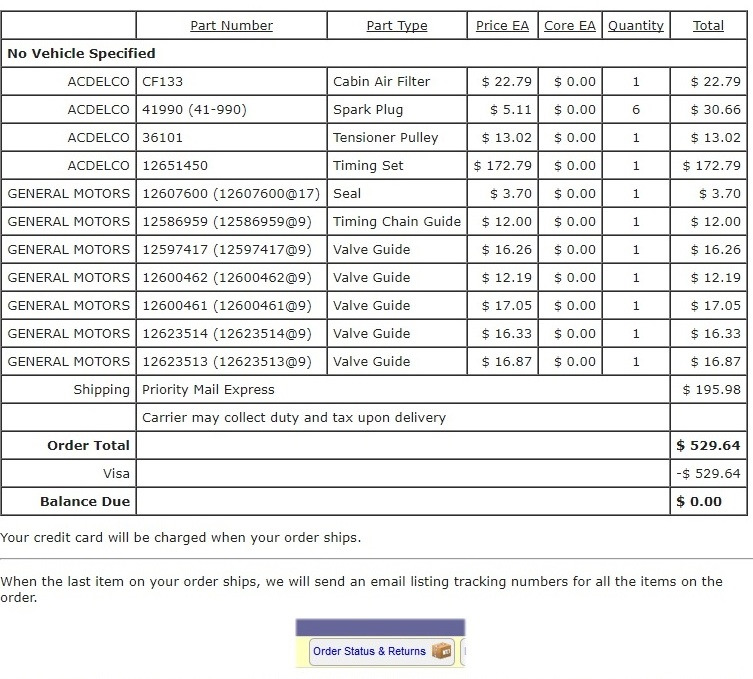The image size is (753, 679).
Task: Click the purple bar above Order Status
Action: coord(380,628)
